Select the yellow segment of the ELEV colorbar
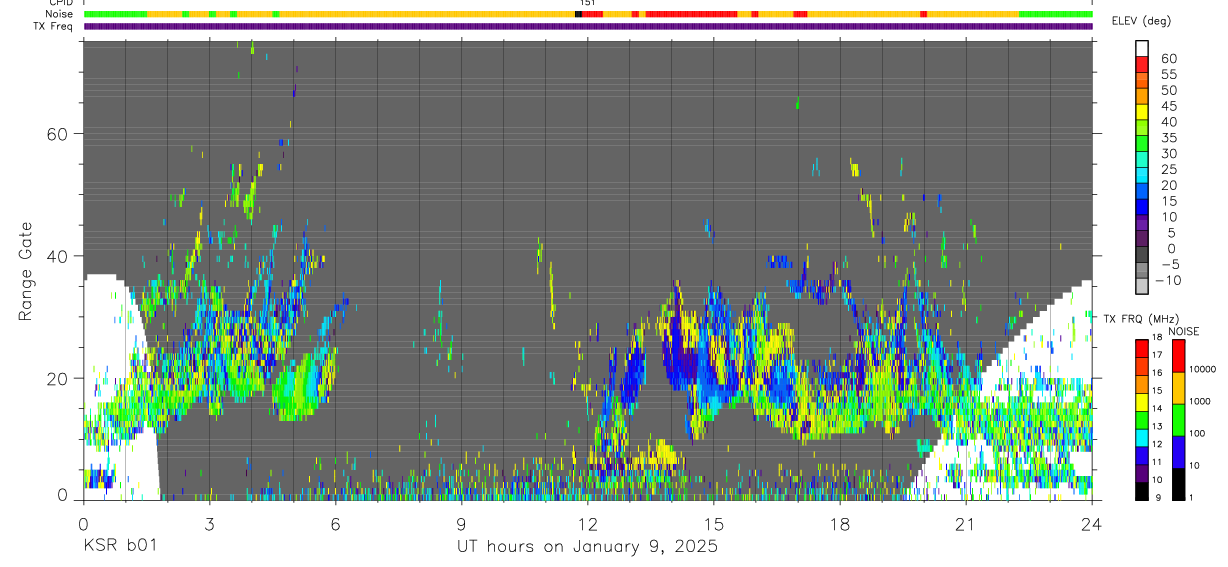 point(1142,113)
